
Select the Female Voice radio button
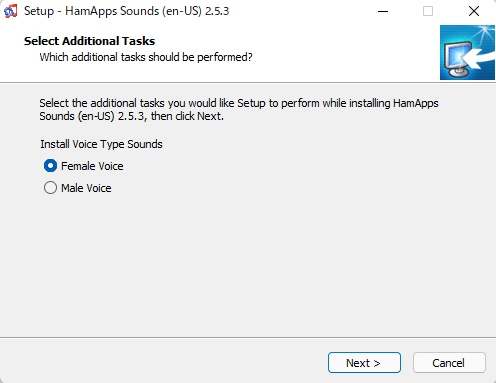[x=50, y=166]
